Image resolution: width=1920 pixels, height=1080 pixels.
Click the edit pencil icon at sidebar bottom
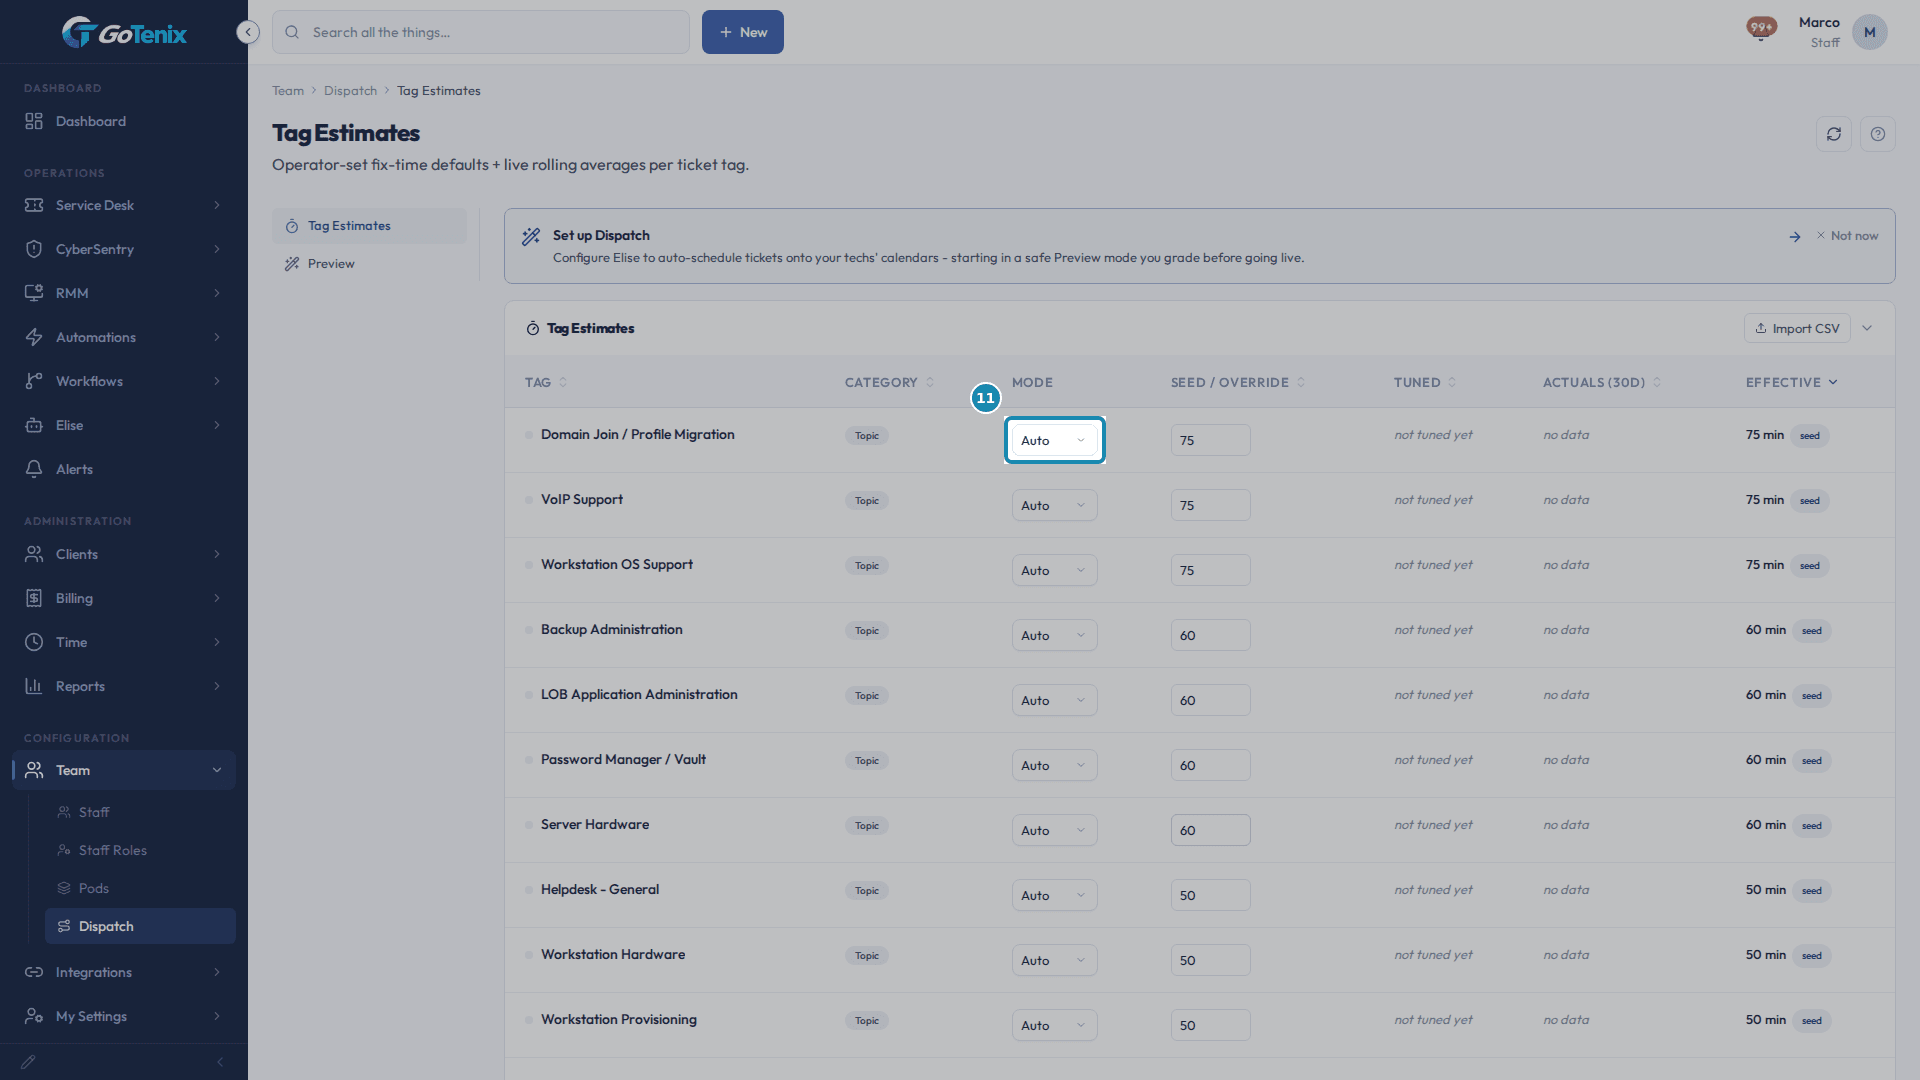pos(28,1062)
